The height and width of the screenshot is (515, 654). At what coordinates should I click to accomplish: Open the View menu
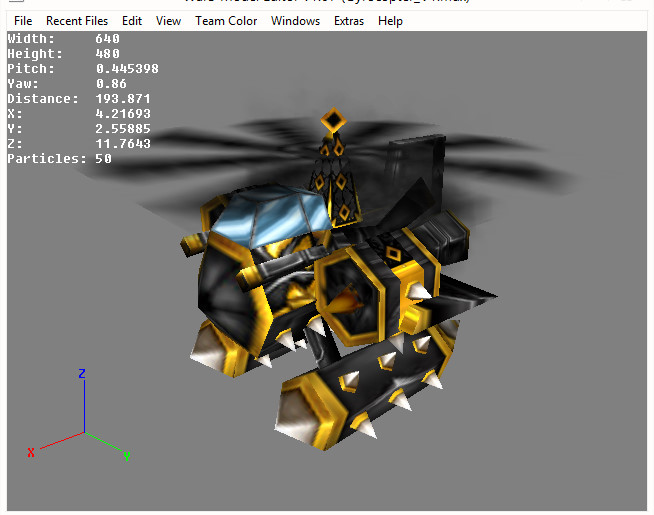pos(168,21)
